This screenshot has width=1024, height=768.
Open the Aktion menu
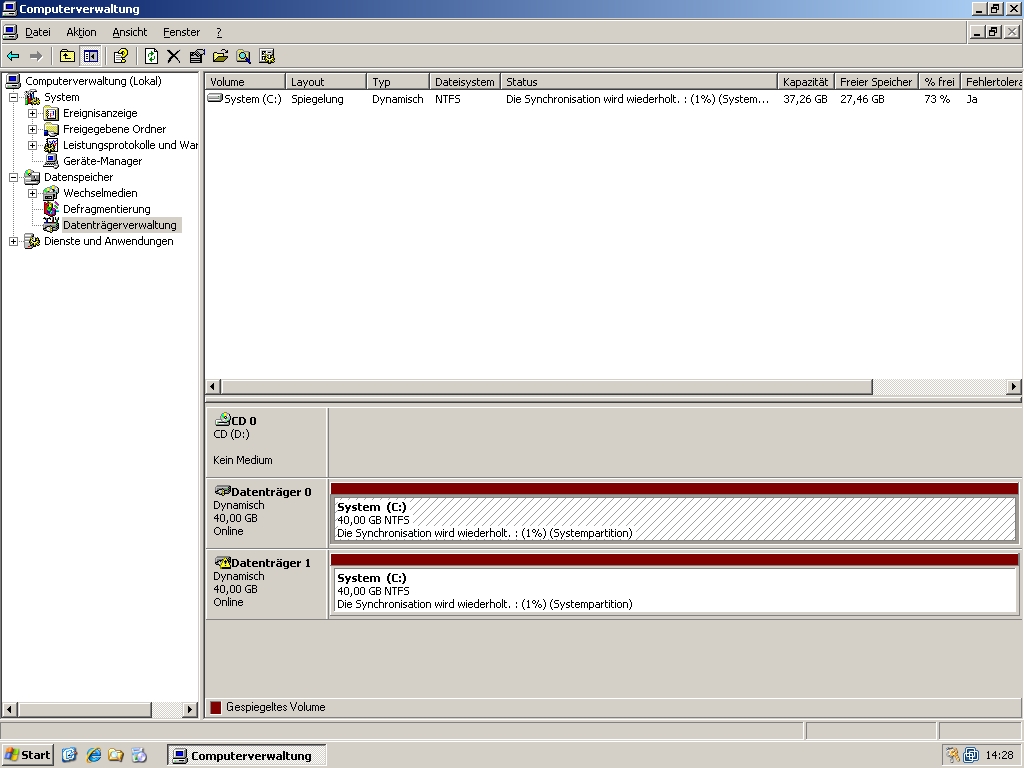pos(80,31)
